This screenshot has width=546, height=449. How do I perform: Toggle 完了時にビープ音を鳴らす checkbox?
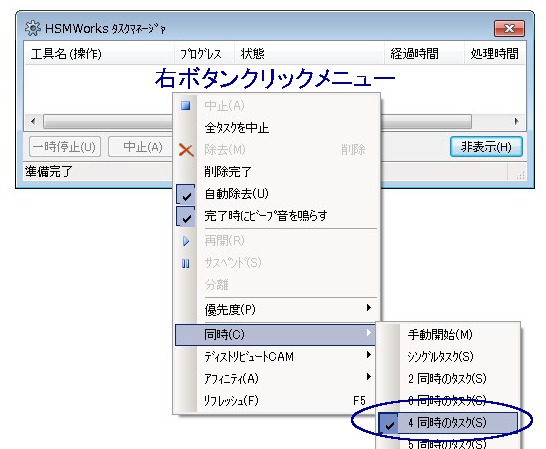point(186,216)
